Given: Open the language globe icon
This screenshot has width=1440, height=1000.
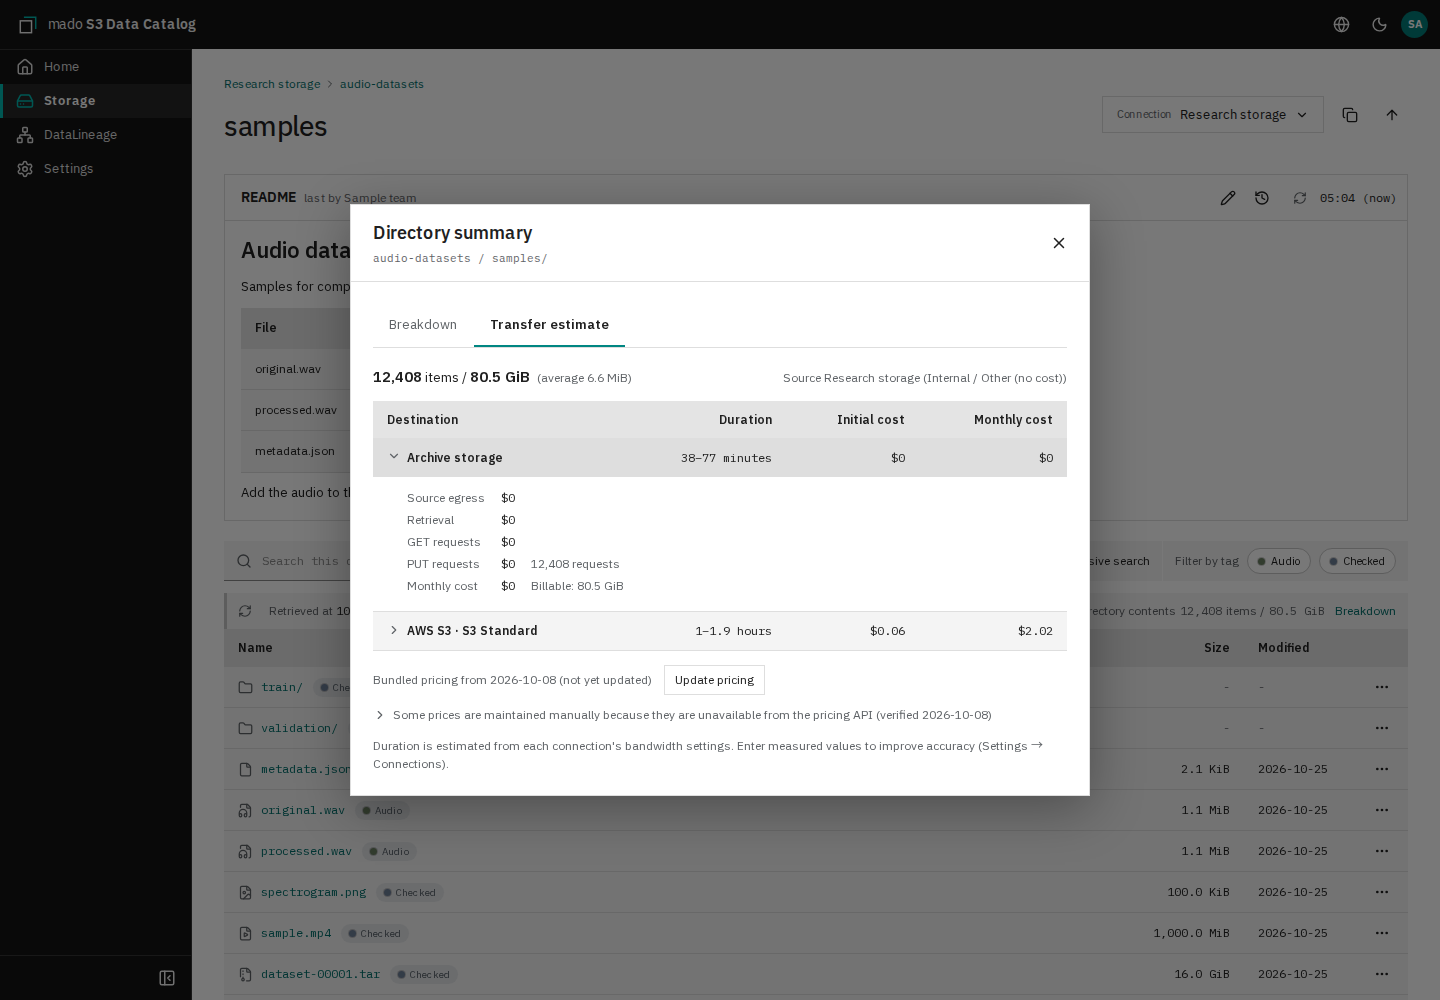Looking at the screenshot, I should tap(1342, 24).
